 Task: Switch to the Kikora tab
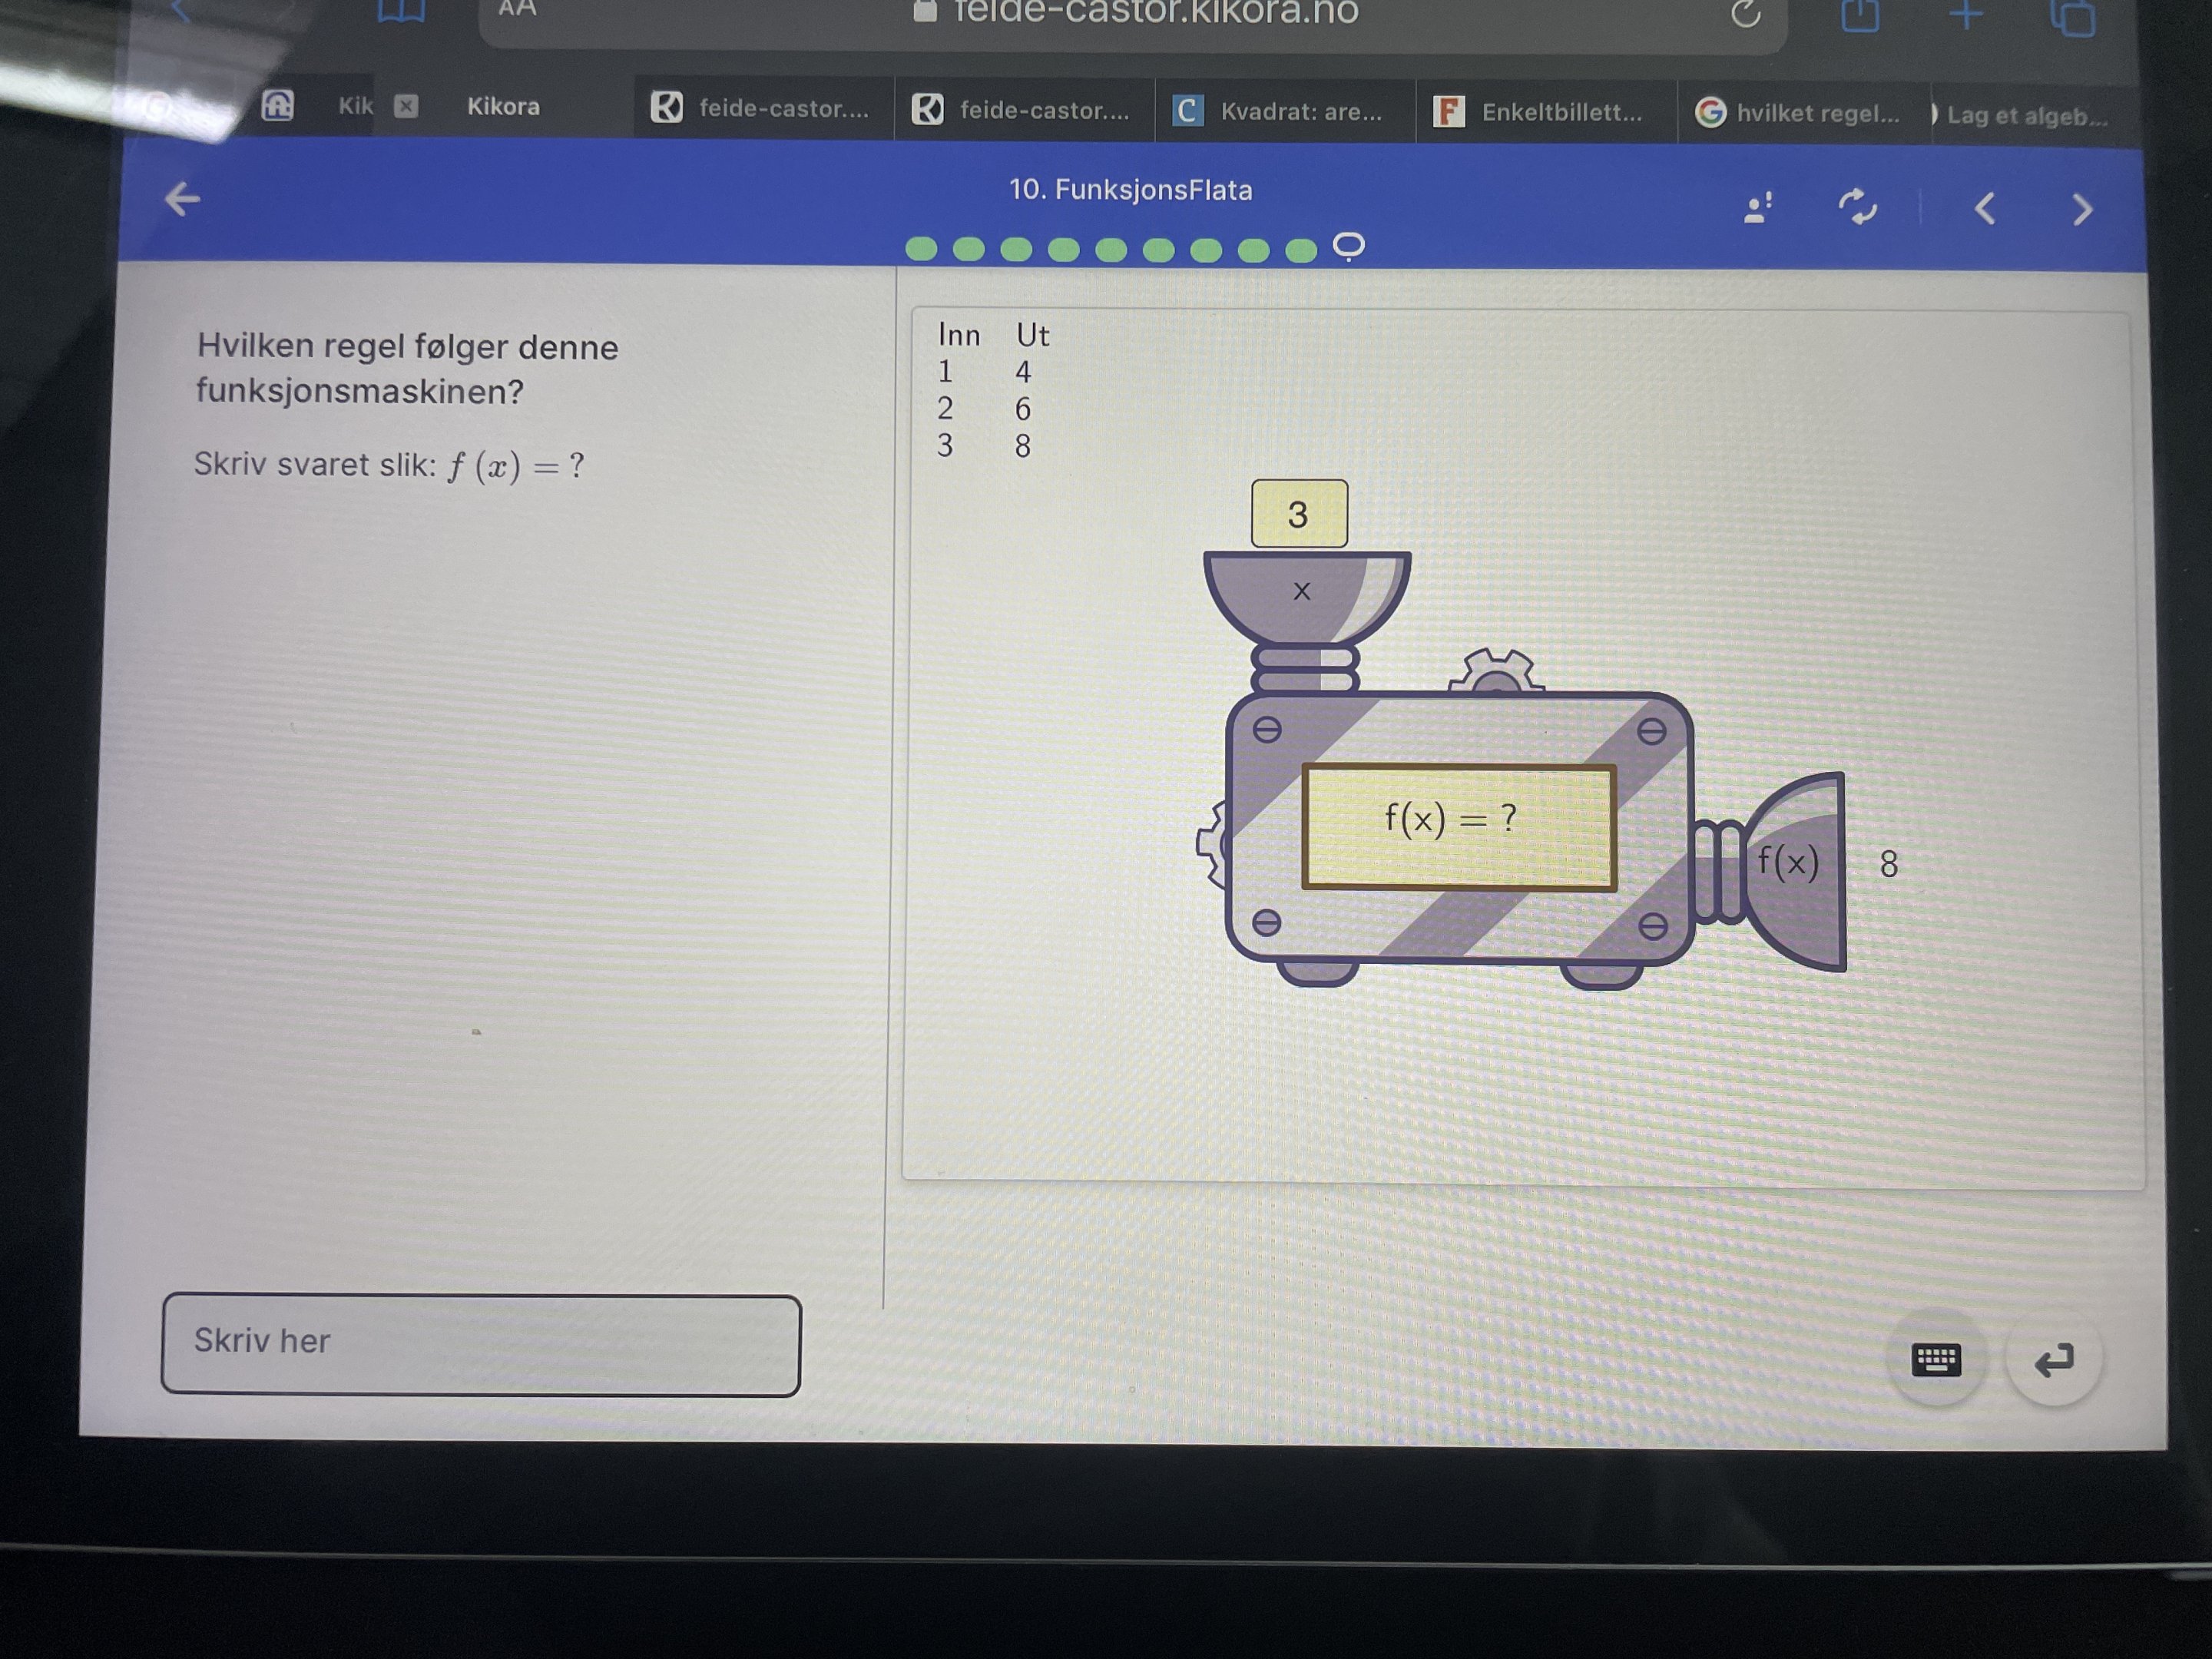(x=503, y=106)
